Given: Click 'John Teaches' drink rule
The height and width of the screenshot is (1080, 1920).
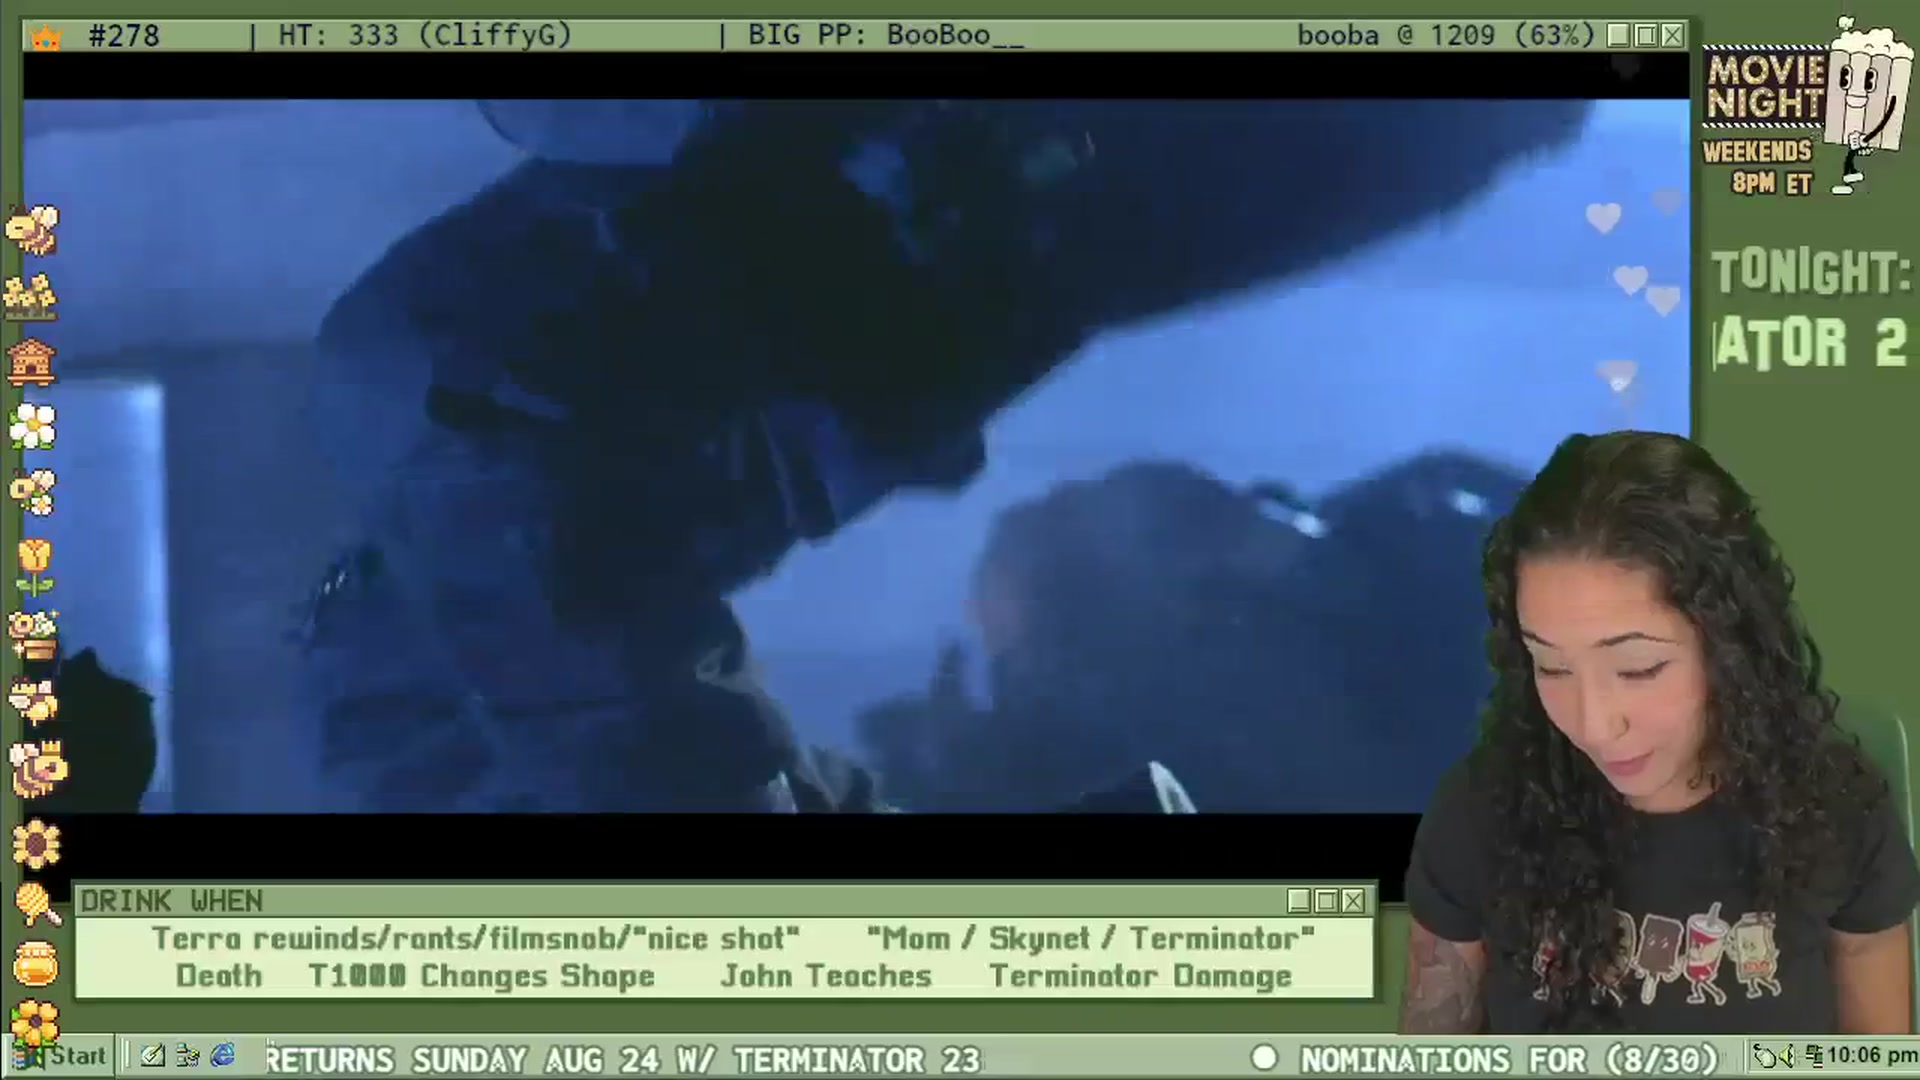Looking at the screenshot, I should (x=826, y=976).
